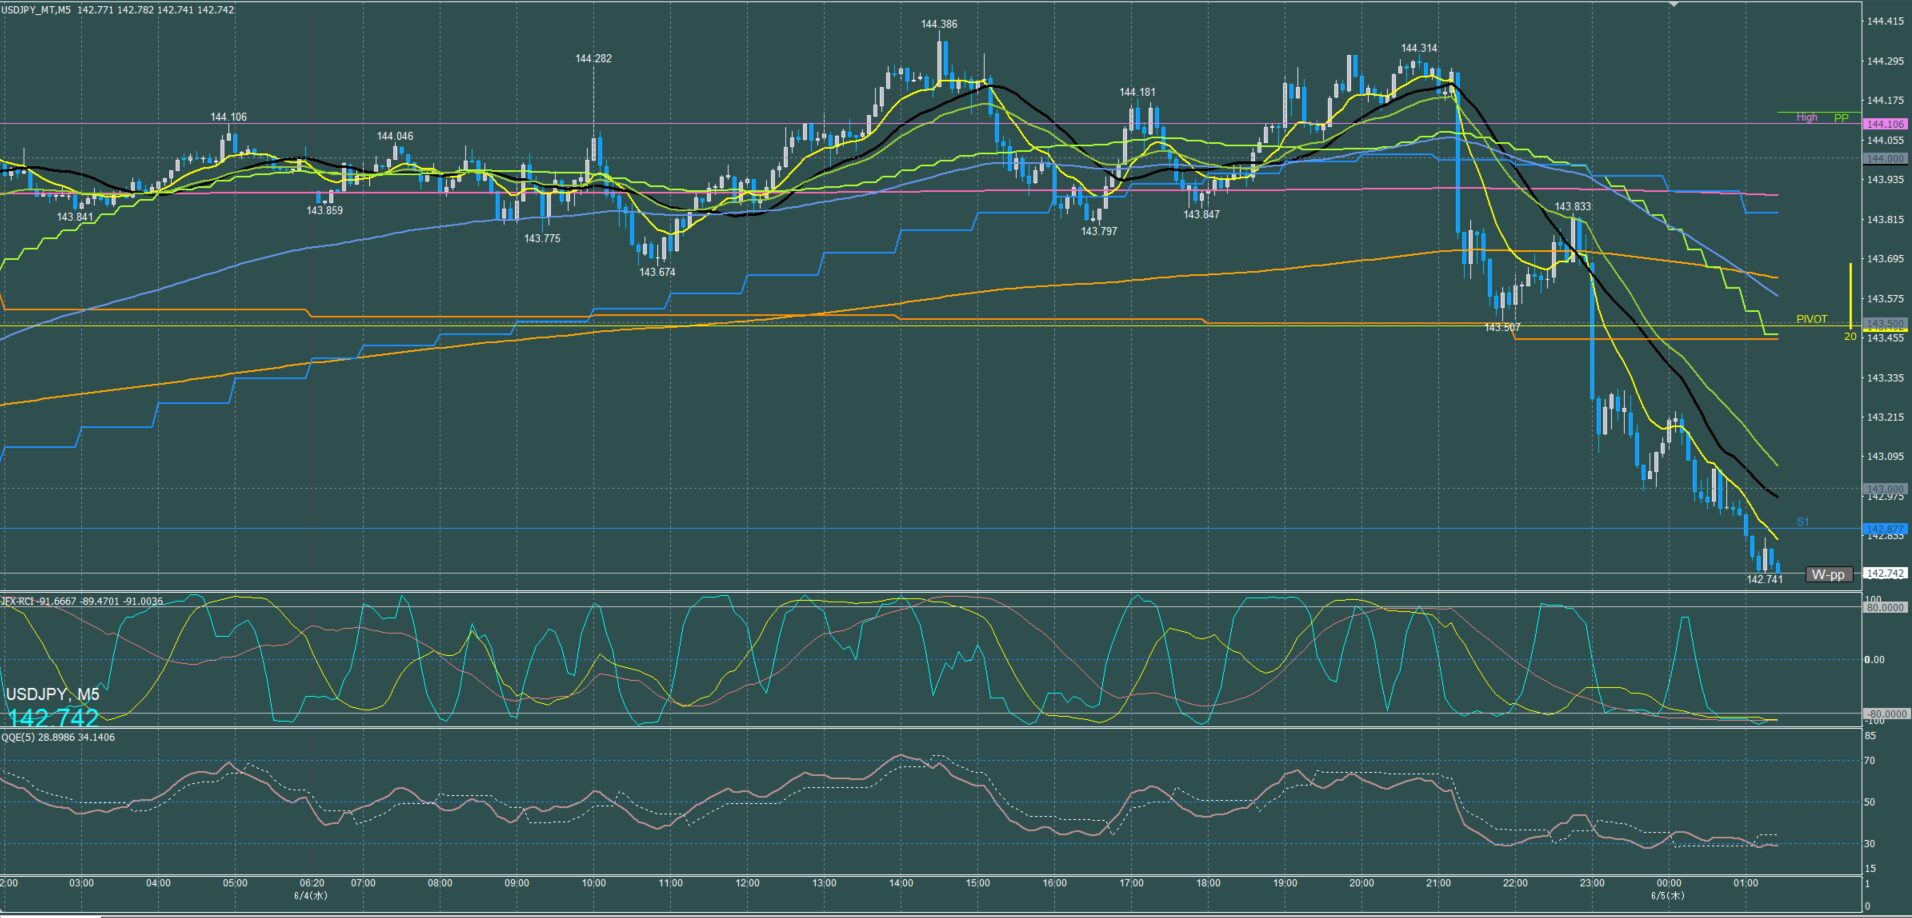Click the W-pp label button
Image resolution: width=1912 pixels, height=918 pixels.
click(1829, 574)
